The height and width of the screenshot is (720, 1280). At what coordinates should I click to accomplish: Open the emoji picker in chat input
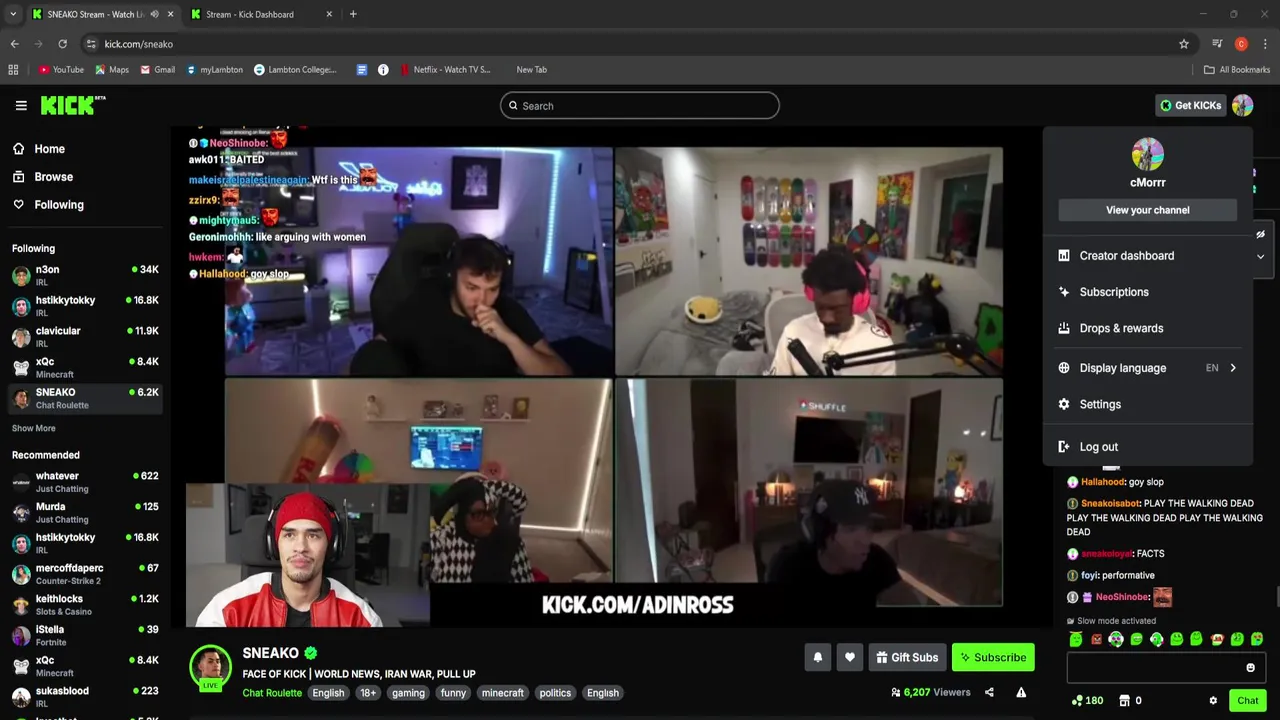click(1250, 668)
